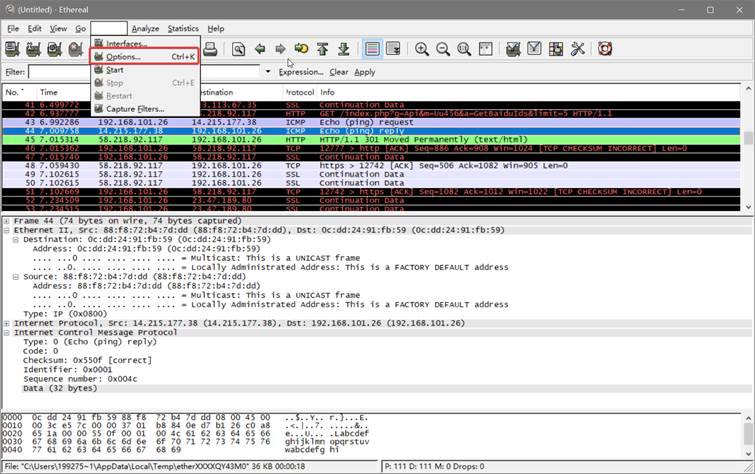Click the hex pane vertical scrollbar thumb
Image resolution: width=755 pixels, height=474 pixels.
click(x=748, y=435)
